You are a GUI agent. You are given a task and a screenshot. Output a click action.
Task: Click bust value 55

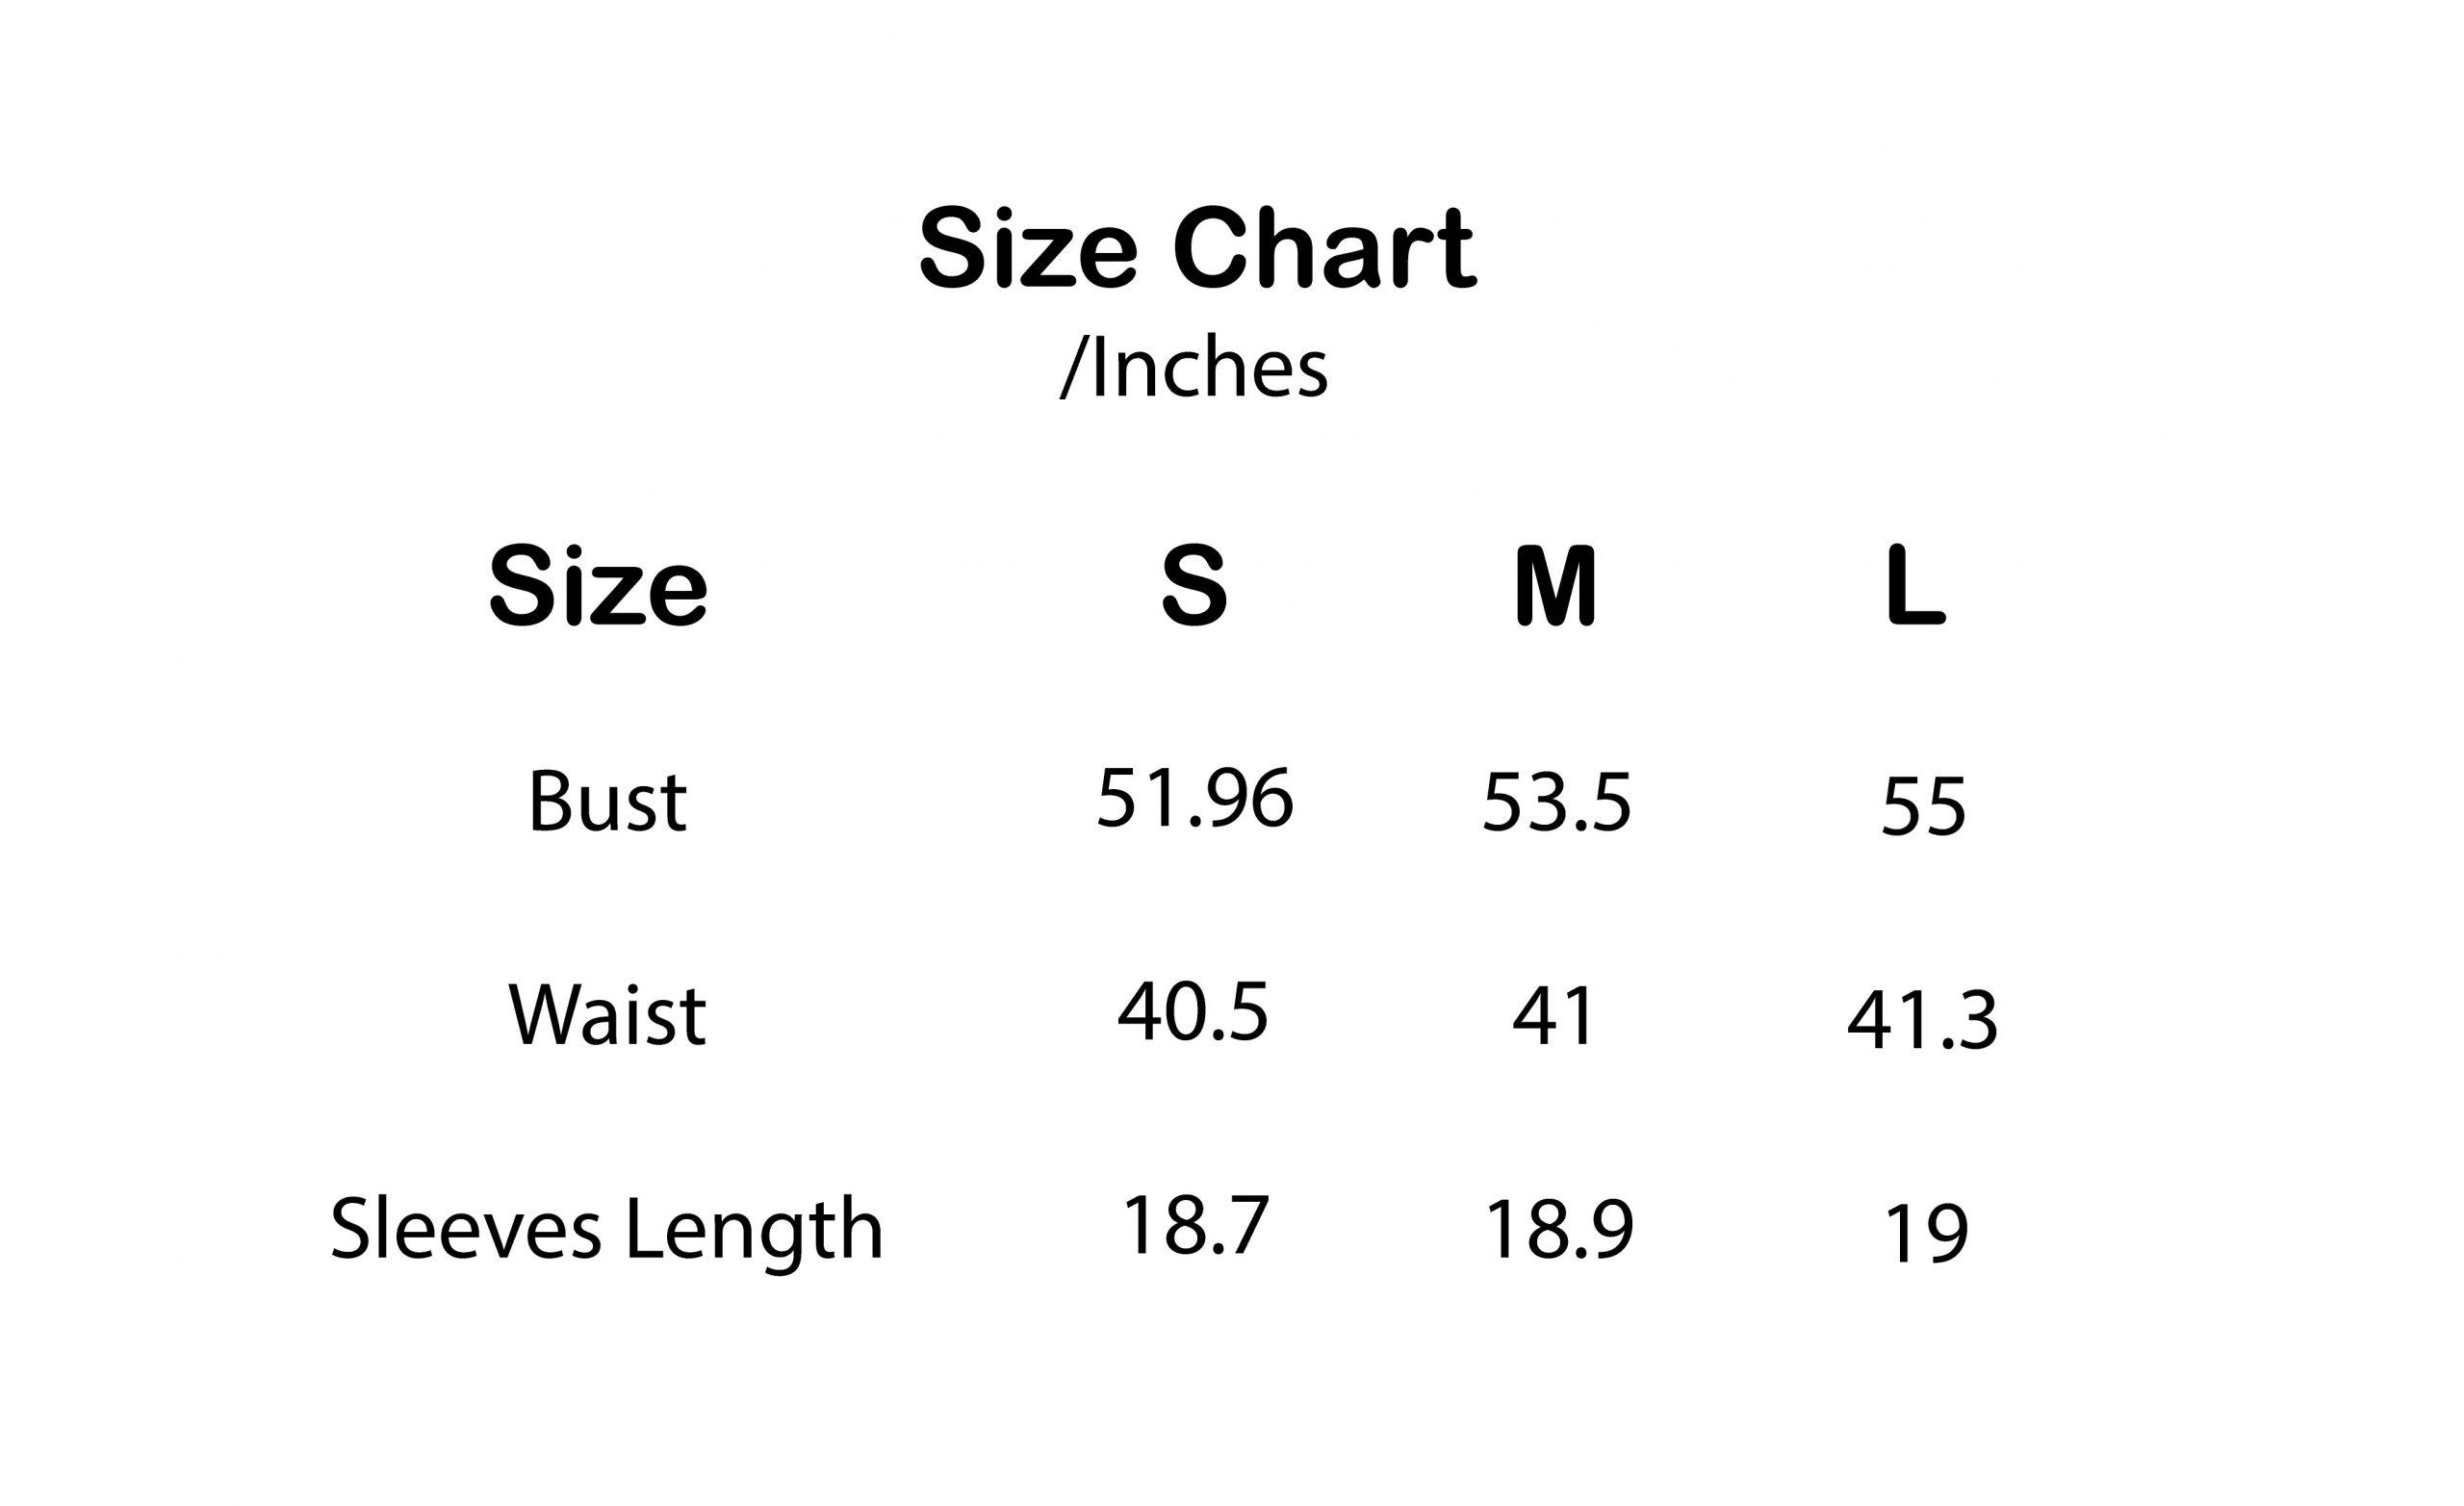pyautogui.click(x=1923, y=806)
